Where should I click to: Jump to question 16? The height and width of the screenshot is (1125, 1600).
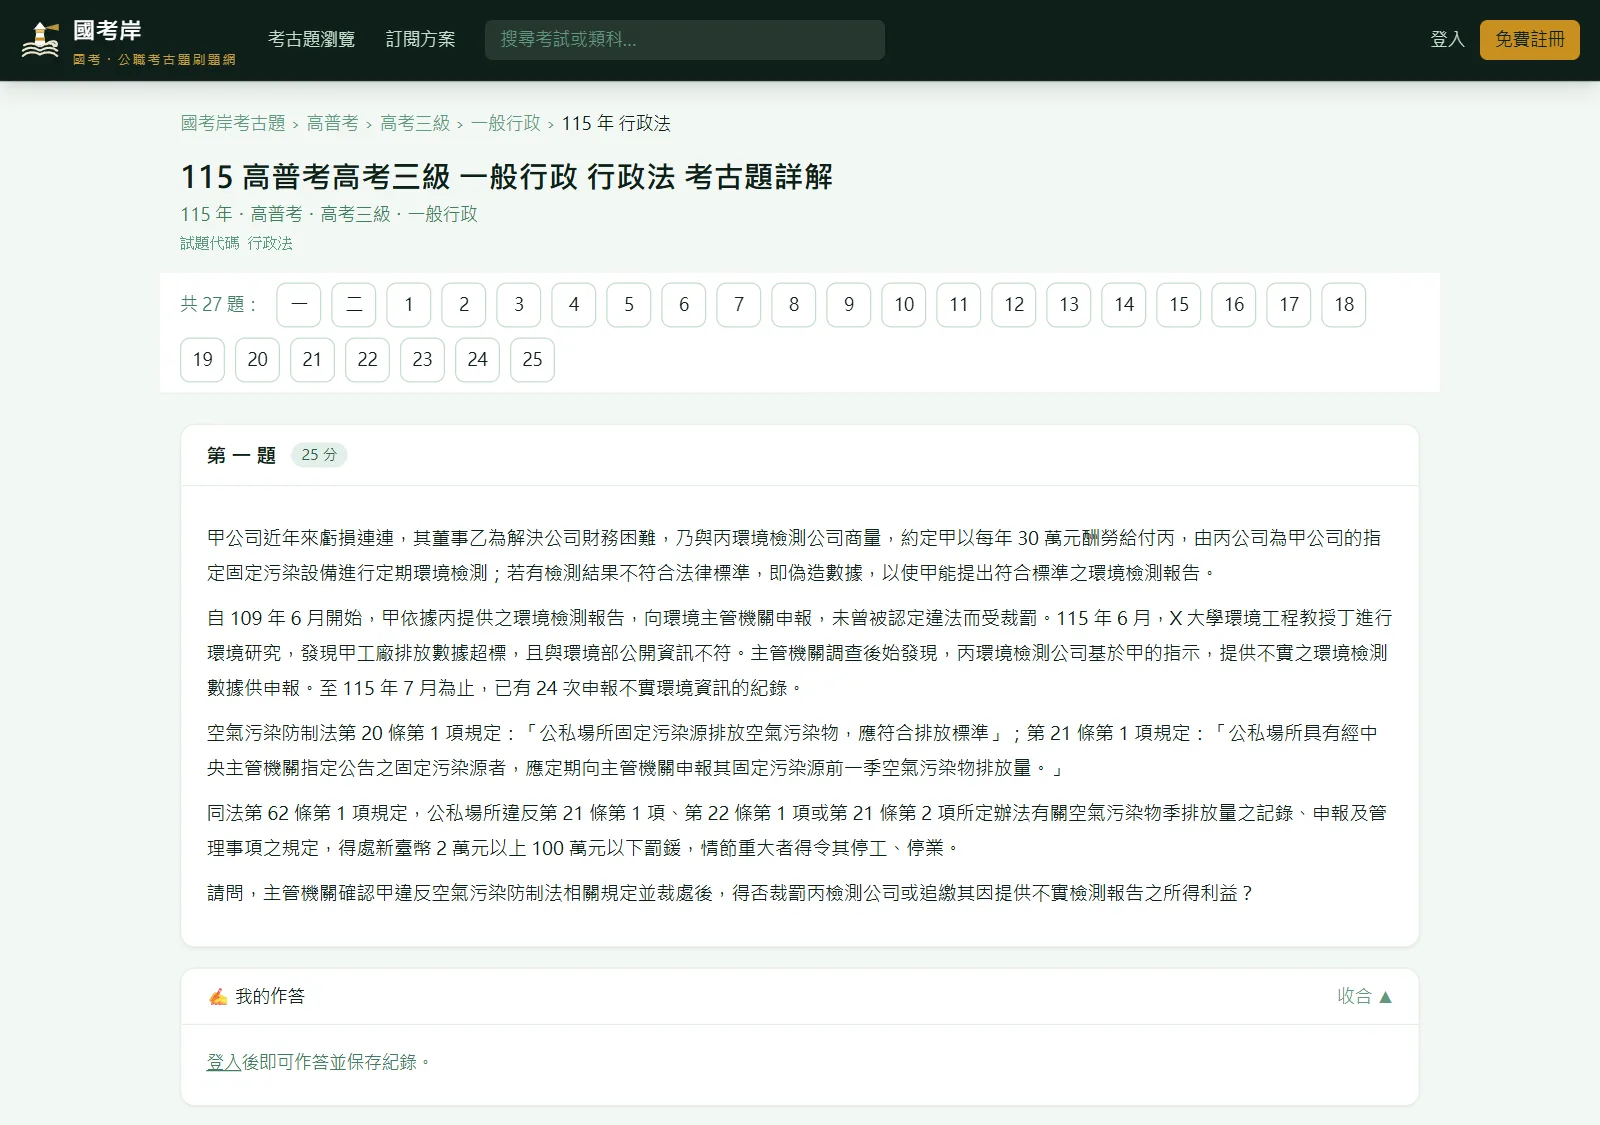pyautogui.click(x=1234, y=305)
